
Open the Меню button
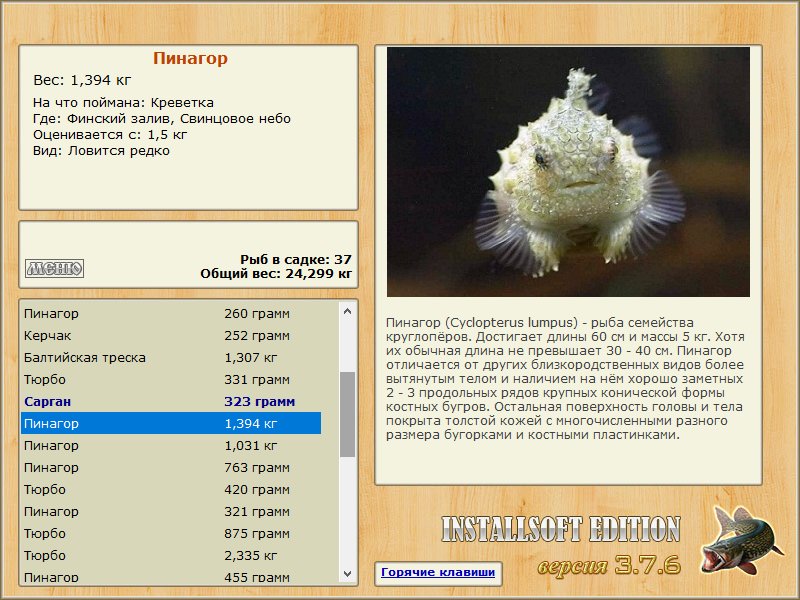coord(55,268)
